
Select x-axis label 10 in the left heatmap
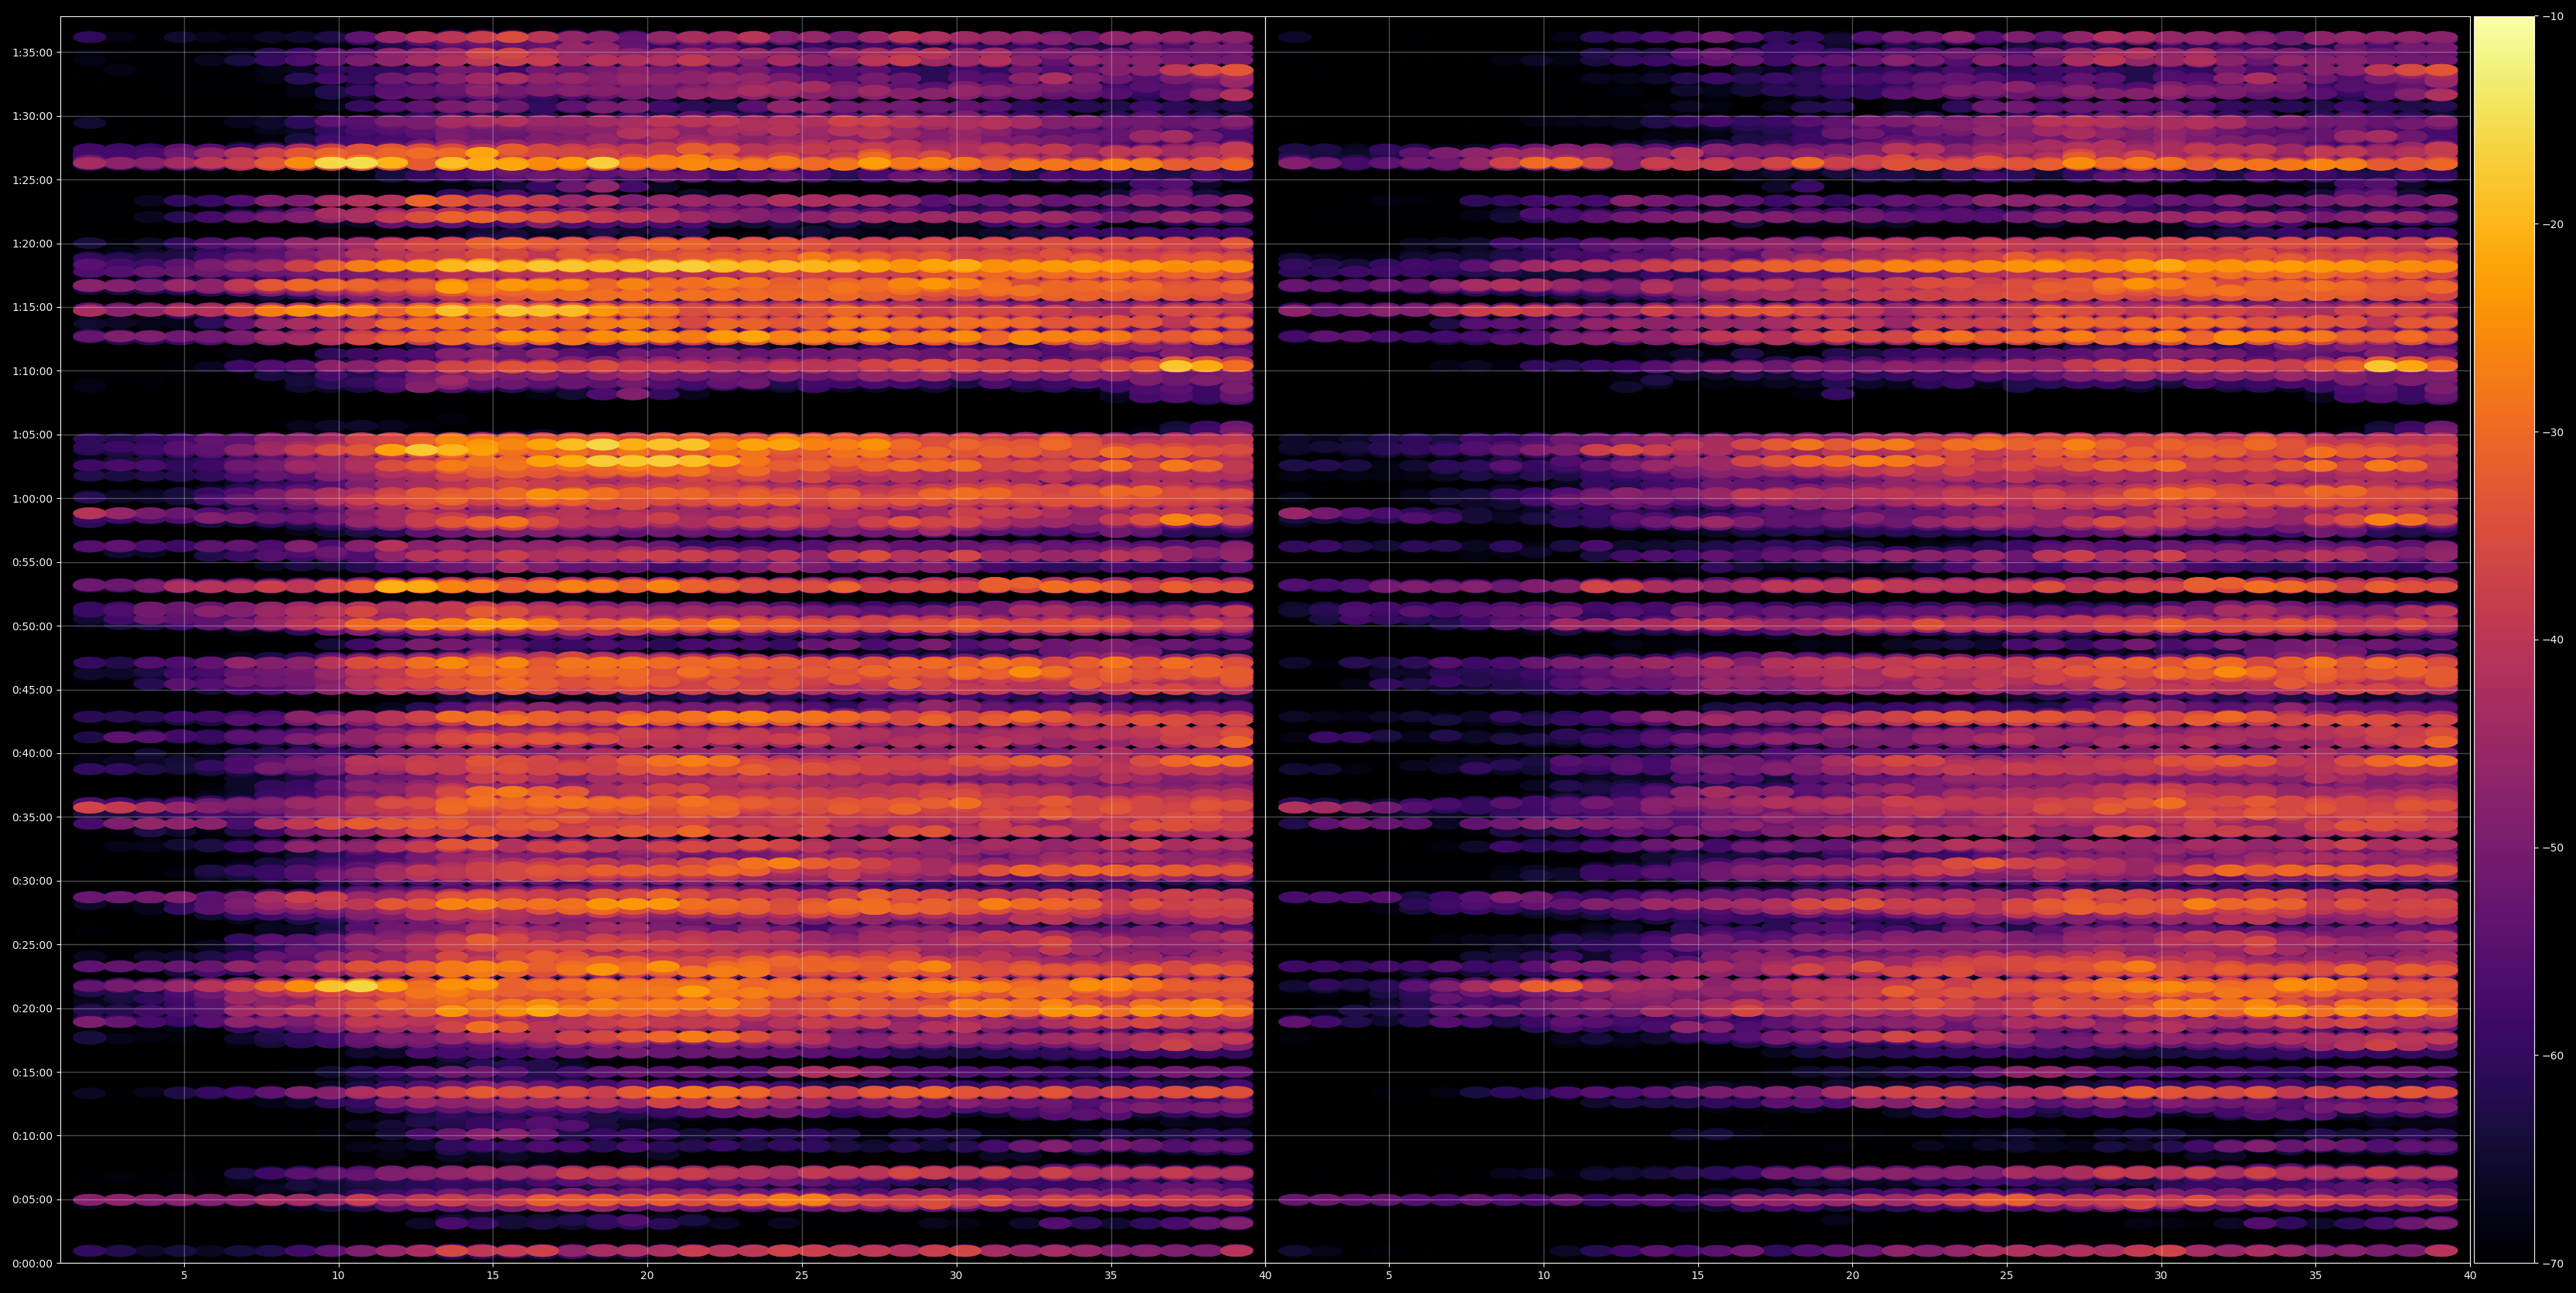(338, 1276)
